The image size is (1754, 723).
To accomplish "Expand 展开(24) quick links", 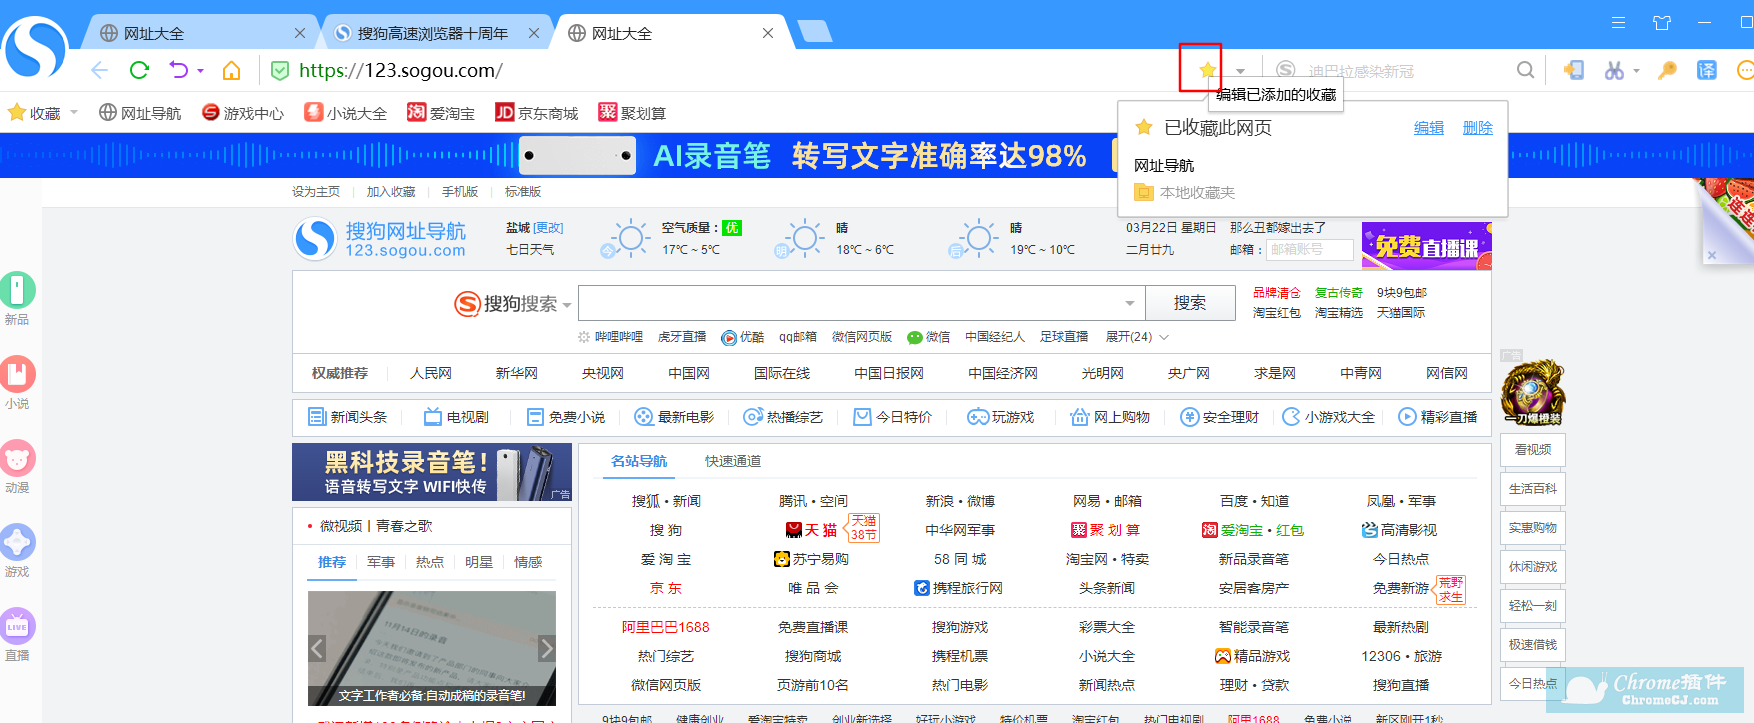I will (x=1137, y=337).
